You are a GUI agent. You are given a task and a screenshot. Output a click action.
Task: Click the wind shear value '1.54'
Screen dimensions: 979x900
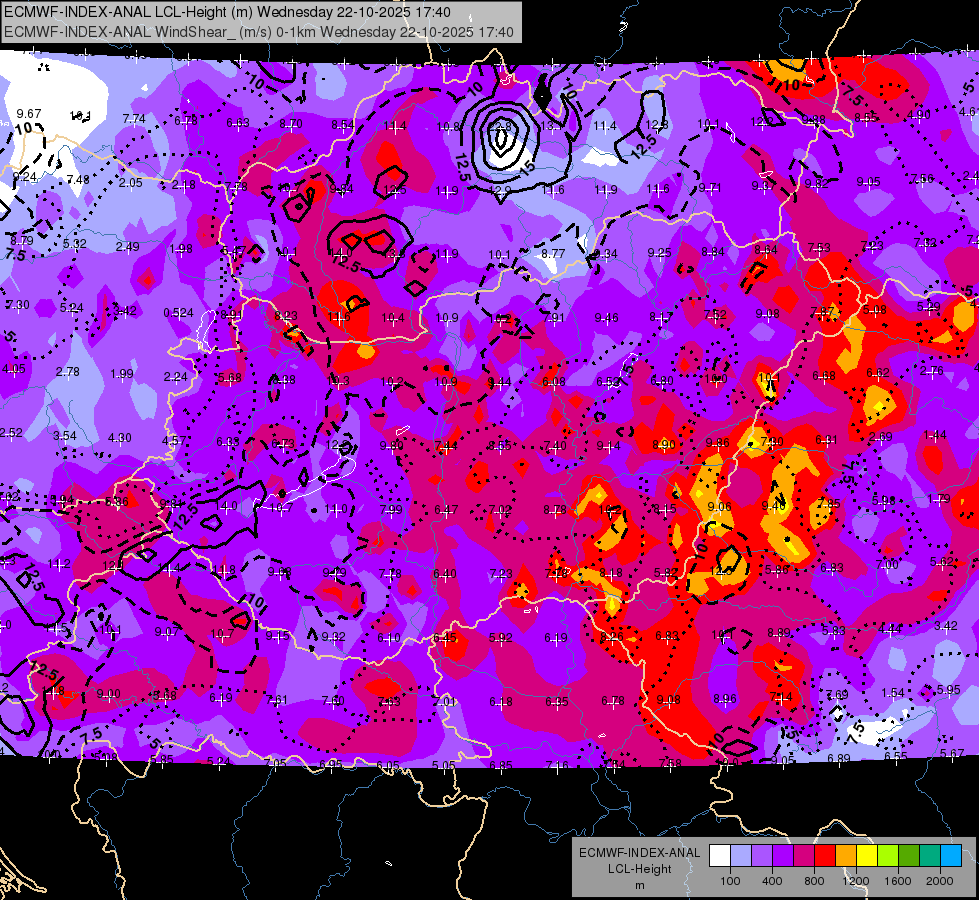893,693
